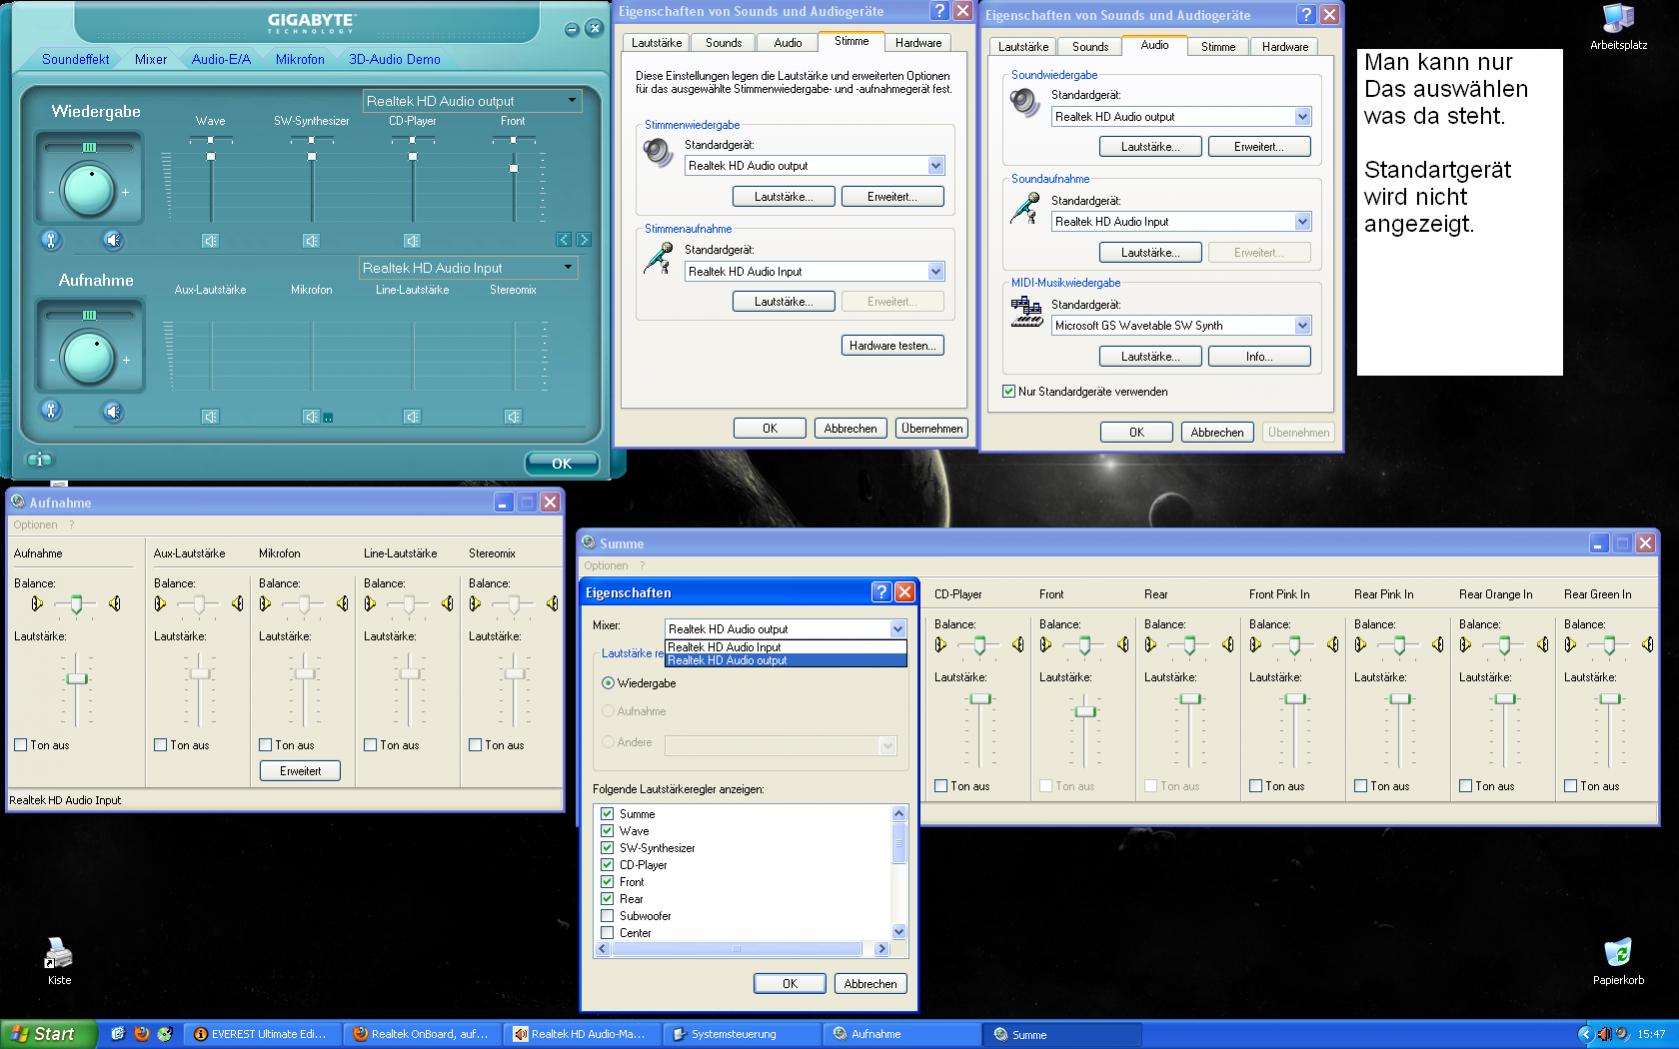Viewport: 1679px width, 1049px height.
Task: Show previous playback channels with left arrow
Action: 564,240
